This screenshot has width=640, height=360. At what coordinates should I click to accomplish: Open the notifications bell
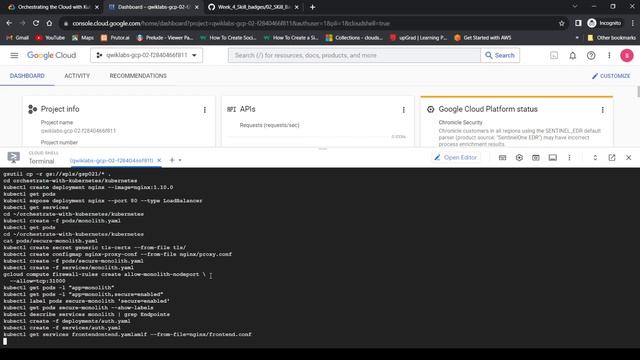point(573,56)
